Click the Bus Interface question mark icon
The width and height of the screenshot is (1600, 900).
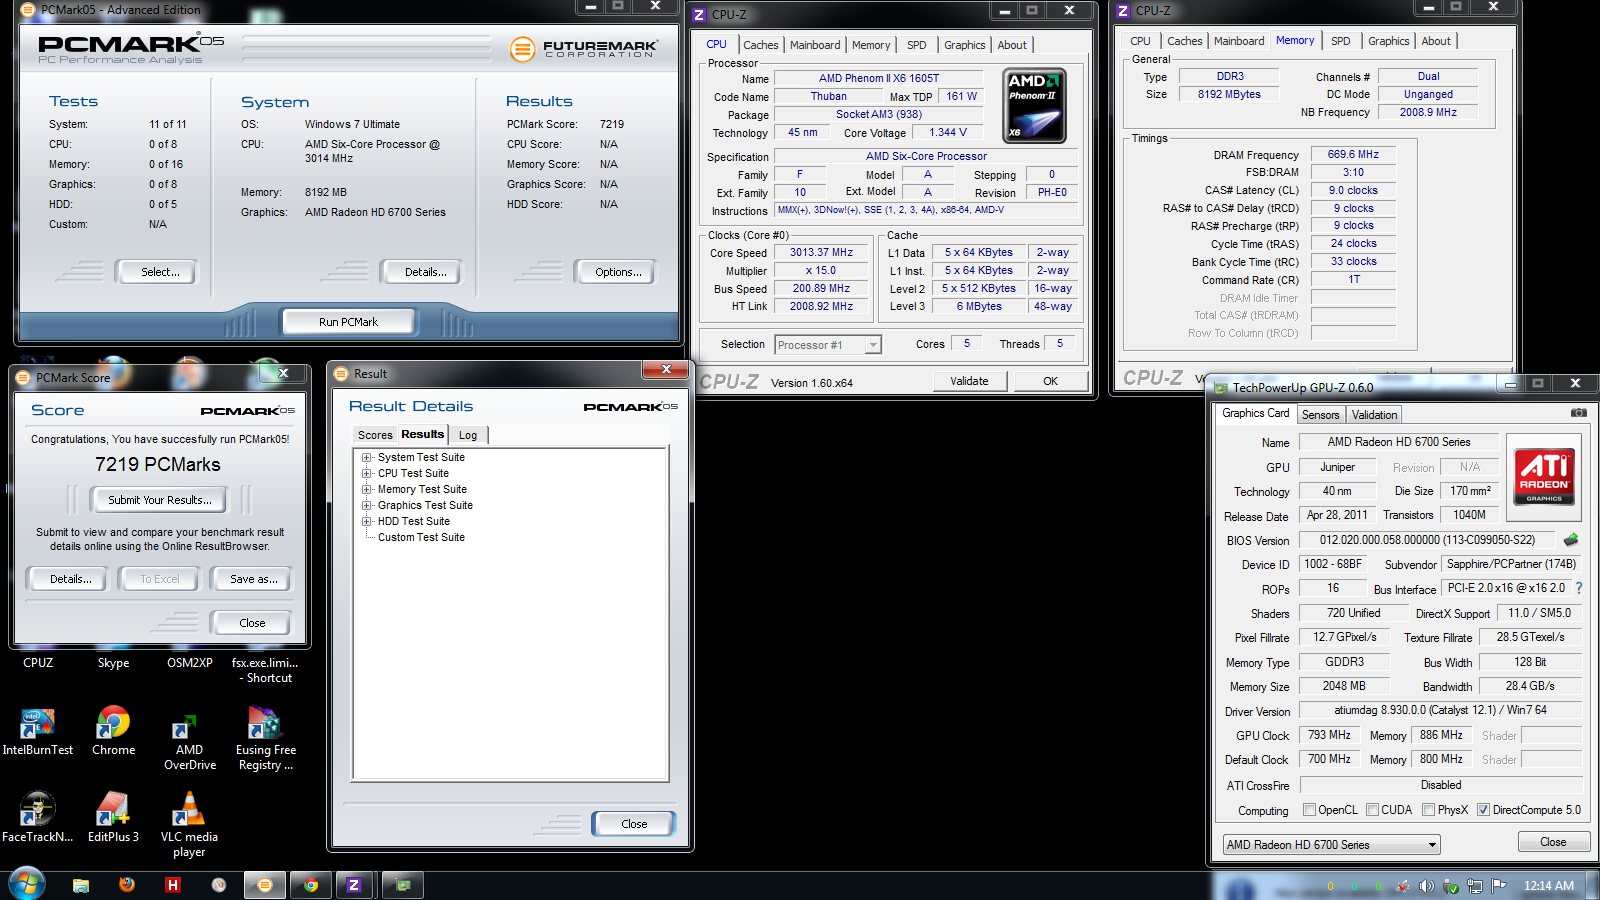pos(1579,589)
